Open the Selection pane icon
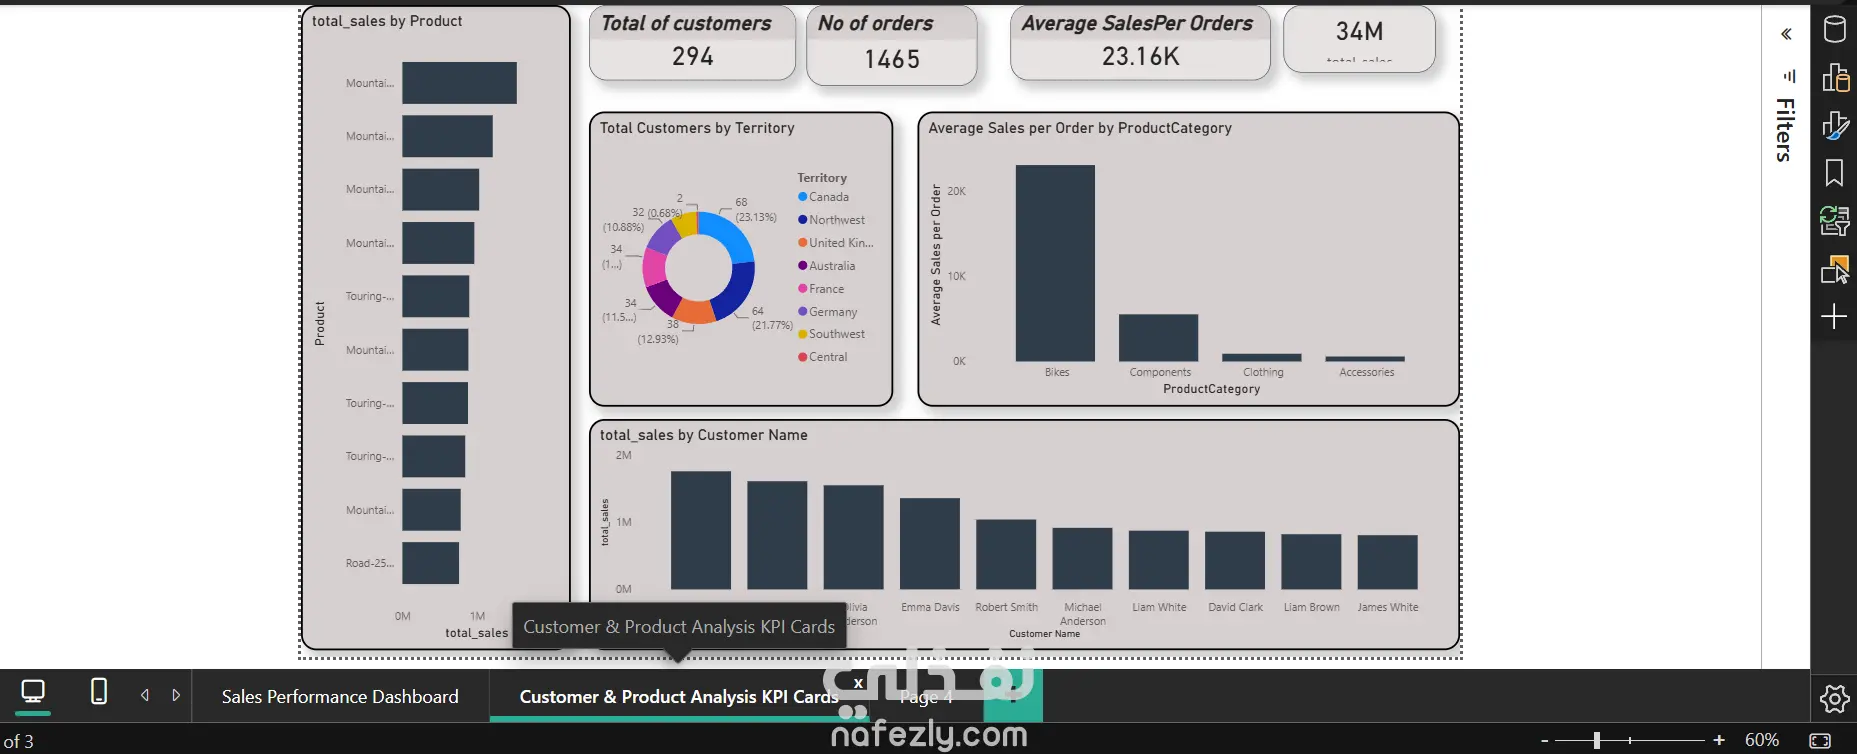The height and width of the screenshot is (754, 1857). point(1834,269)
